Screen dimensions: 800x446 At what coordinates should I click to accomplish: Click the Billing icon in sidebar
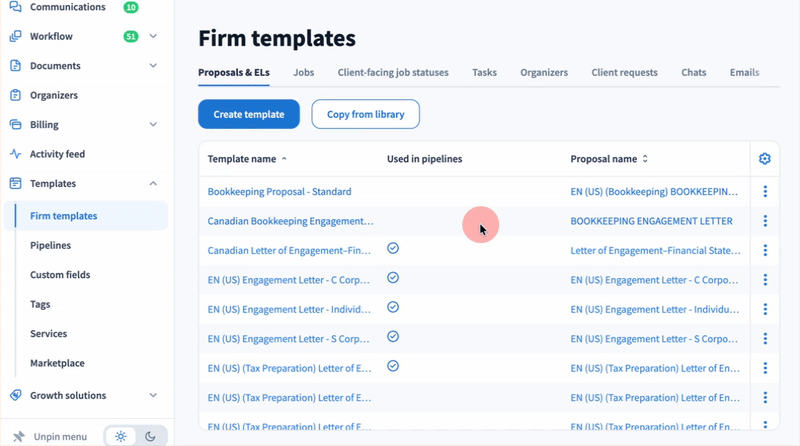tap(15, 125)
